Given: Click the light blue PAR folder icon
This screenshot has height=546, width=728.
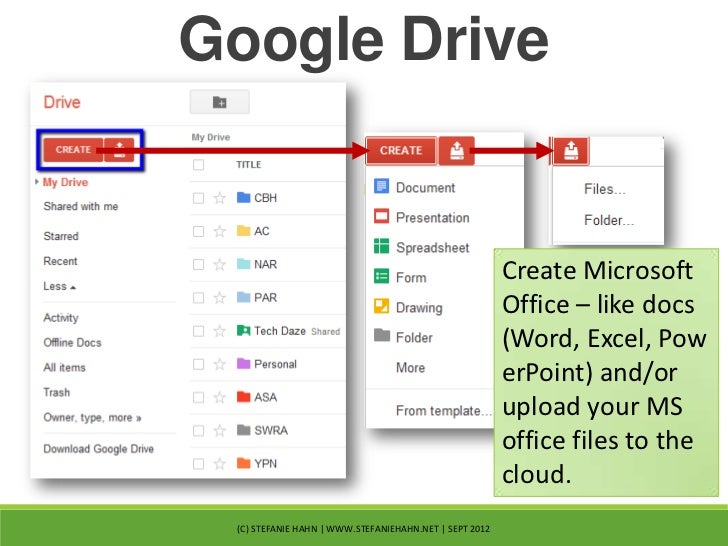Looking at the screenshot, I should click(243, 297).
